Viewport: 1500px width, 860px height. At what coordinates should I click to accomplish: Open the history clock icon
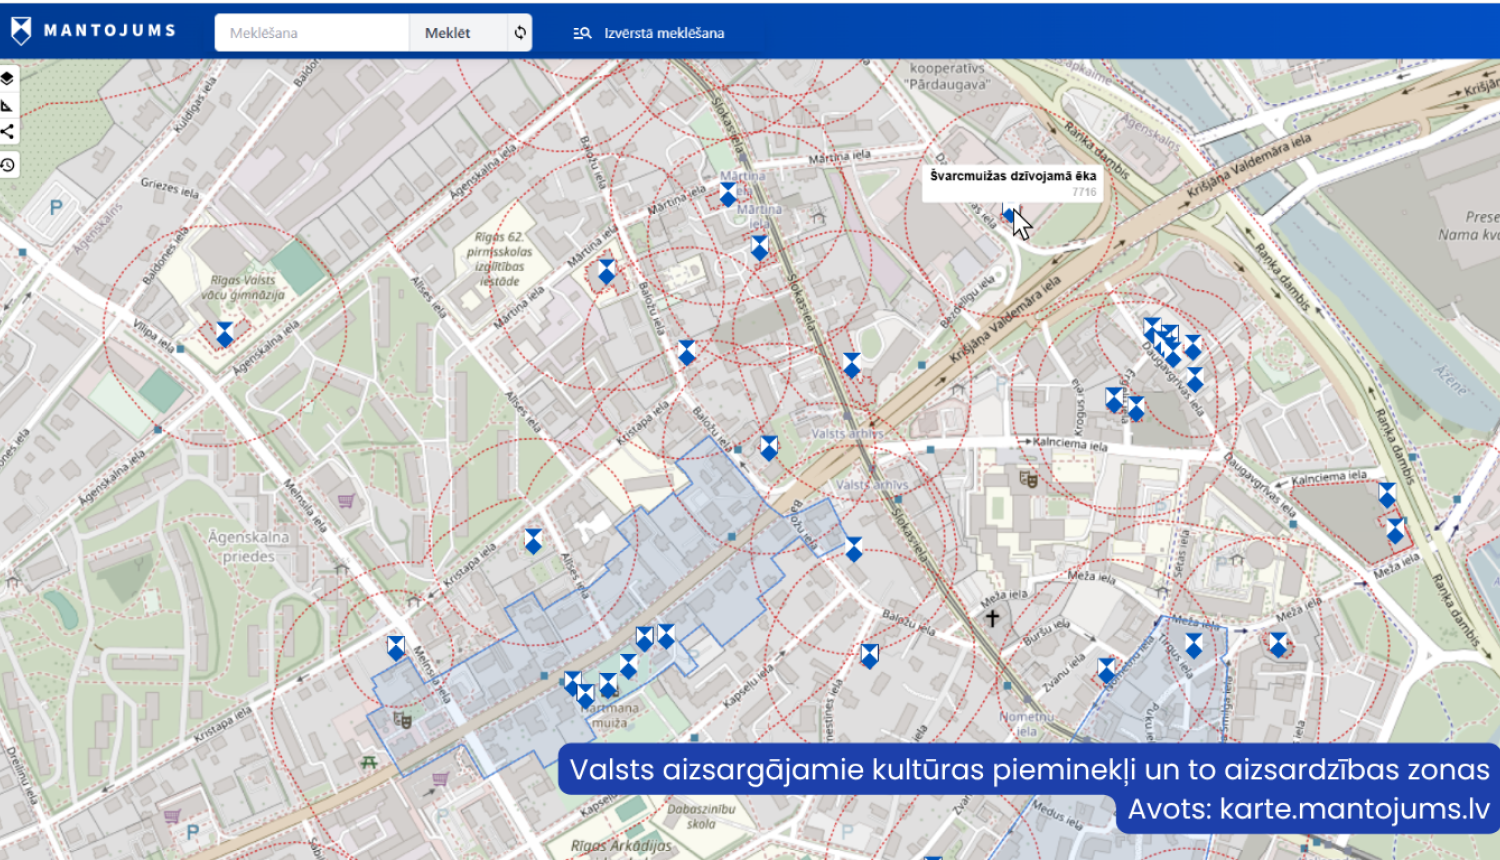[7, 165]
